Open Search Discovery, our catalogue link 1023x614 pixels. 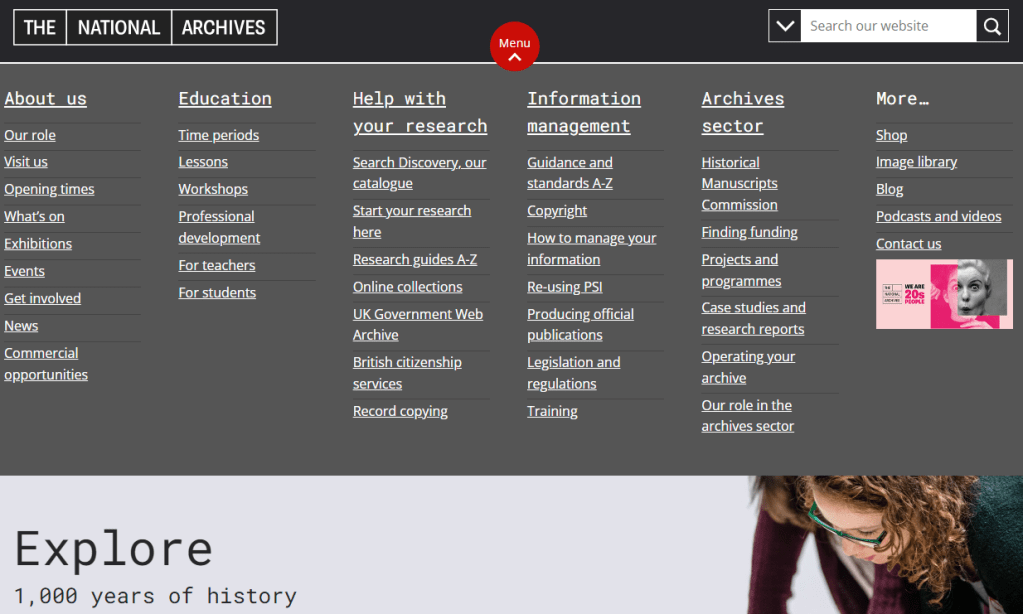(x=419, y=173)
